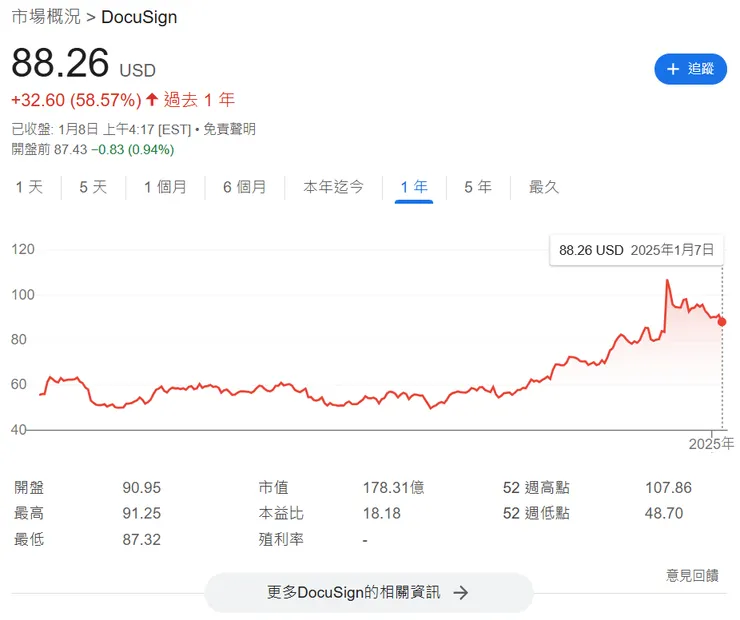Open the 市場概況 breadcrumb link
The height and width of the screenshot is (620, 740).
click(46, 17)
